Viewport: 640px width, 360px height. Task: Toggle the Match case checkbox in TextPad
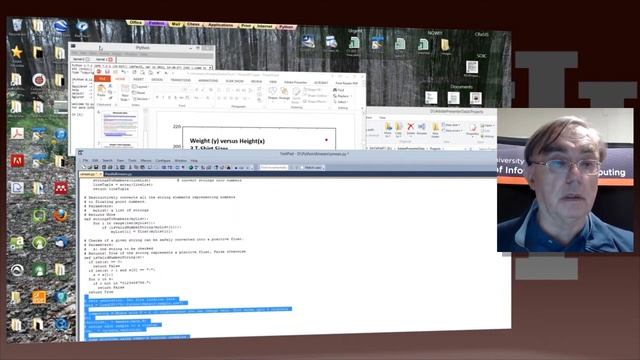point(302,167)
